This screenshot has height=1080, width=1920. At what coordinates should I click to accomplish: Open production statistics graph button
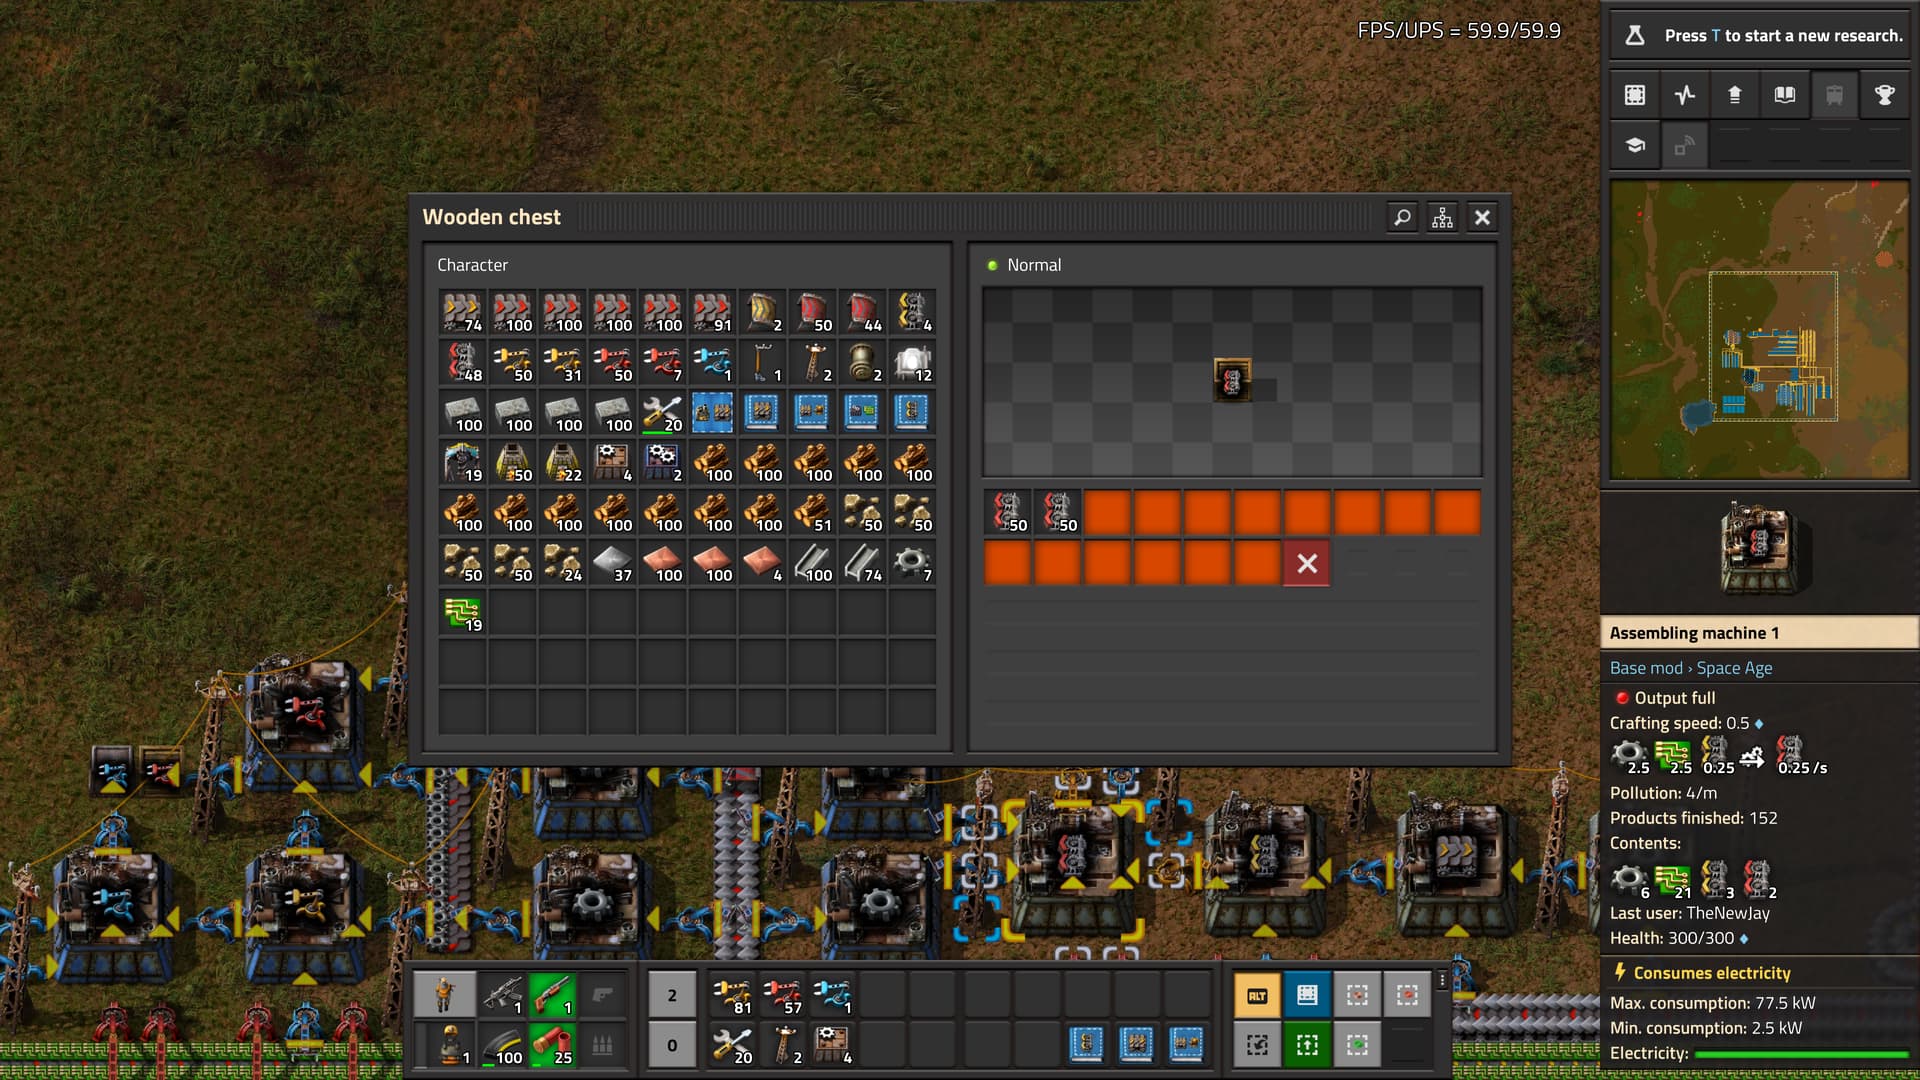(x=1685, y=95)
